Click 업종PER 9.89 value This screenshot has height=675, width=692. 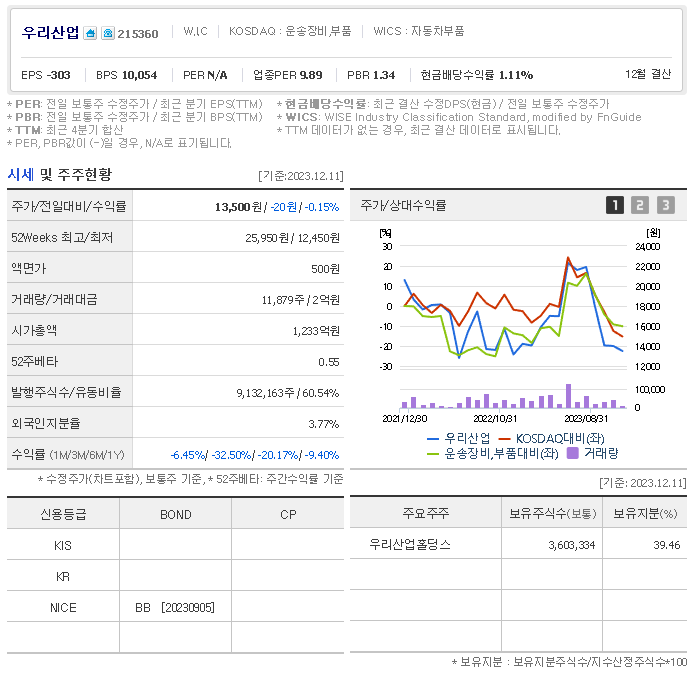click(x=311, y=75)
